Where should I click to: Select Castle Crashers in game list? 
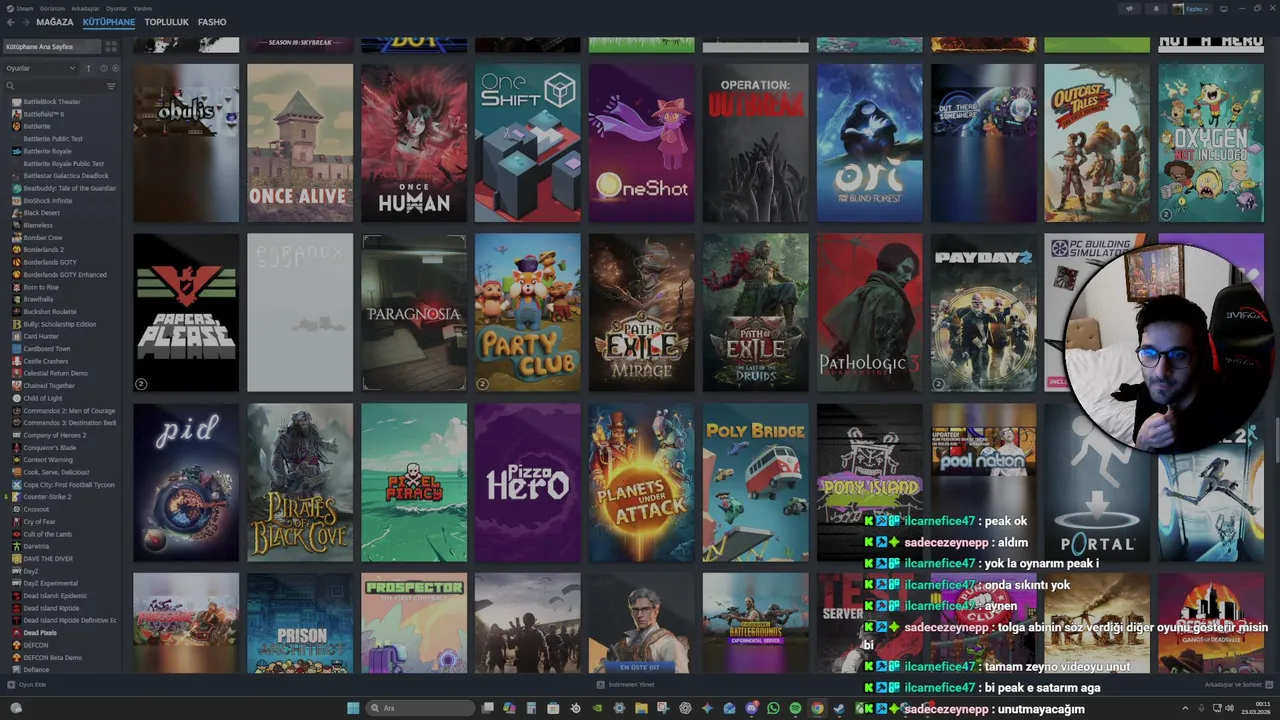point(46,361)
